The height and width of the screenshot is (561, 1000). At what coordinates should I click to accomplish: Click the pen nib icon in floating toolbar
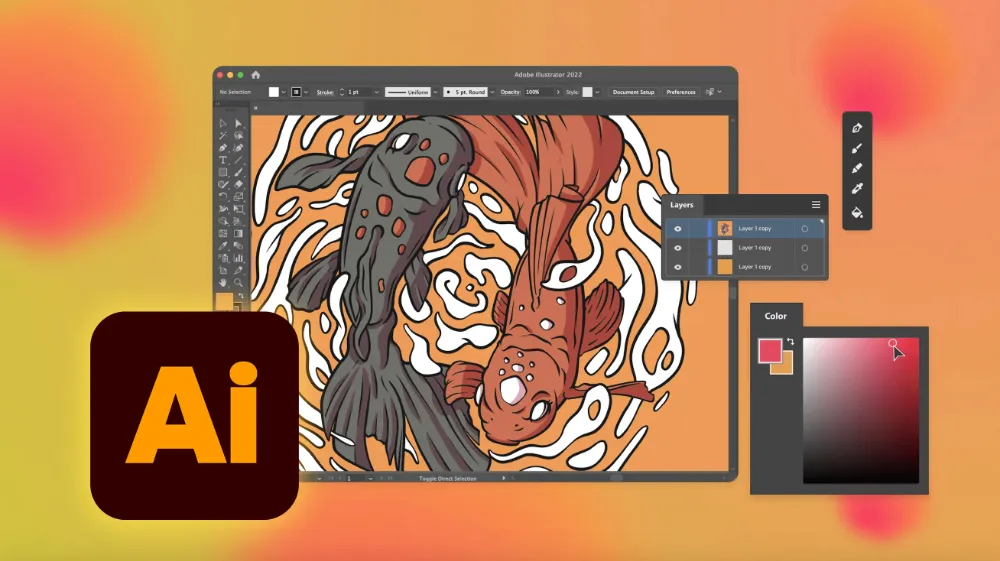(857, 128)
